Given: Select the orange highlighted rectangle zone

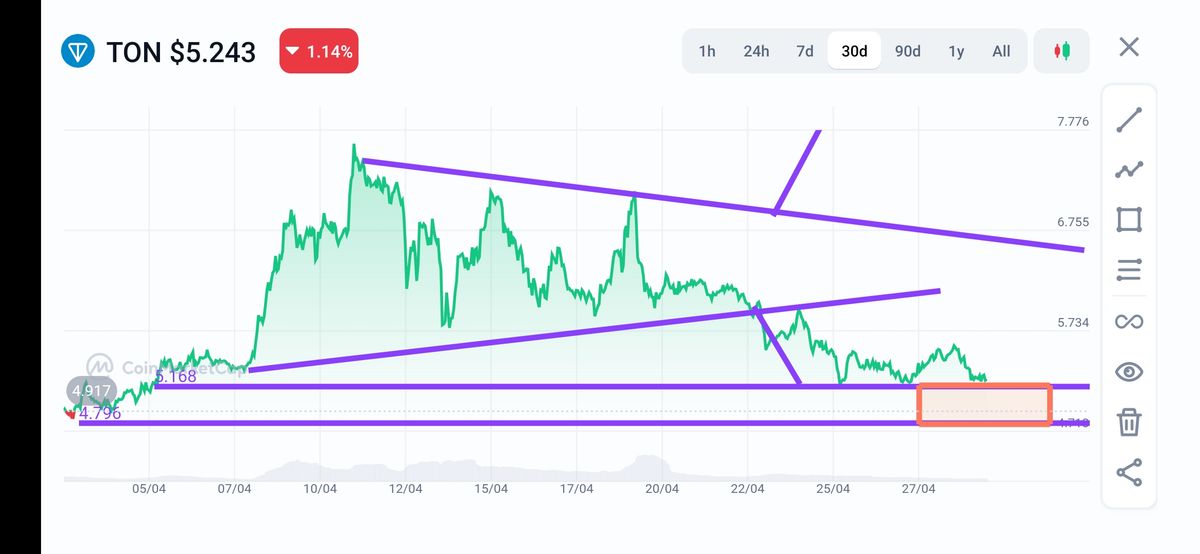Looking at the screenshot, I should pos(984,404).
